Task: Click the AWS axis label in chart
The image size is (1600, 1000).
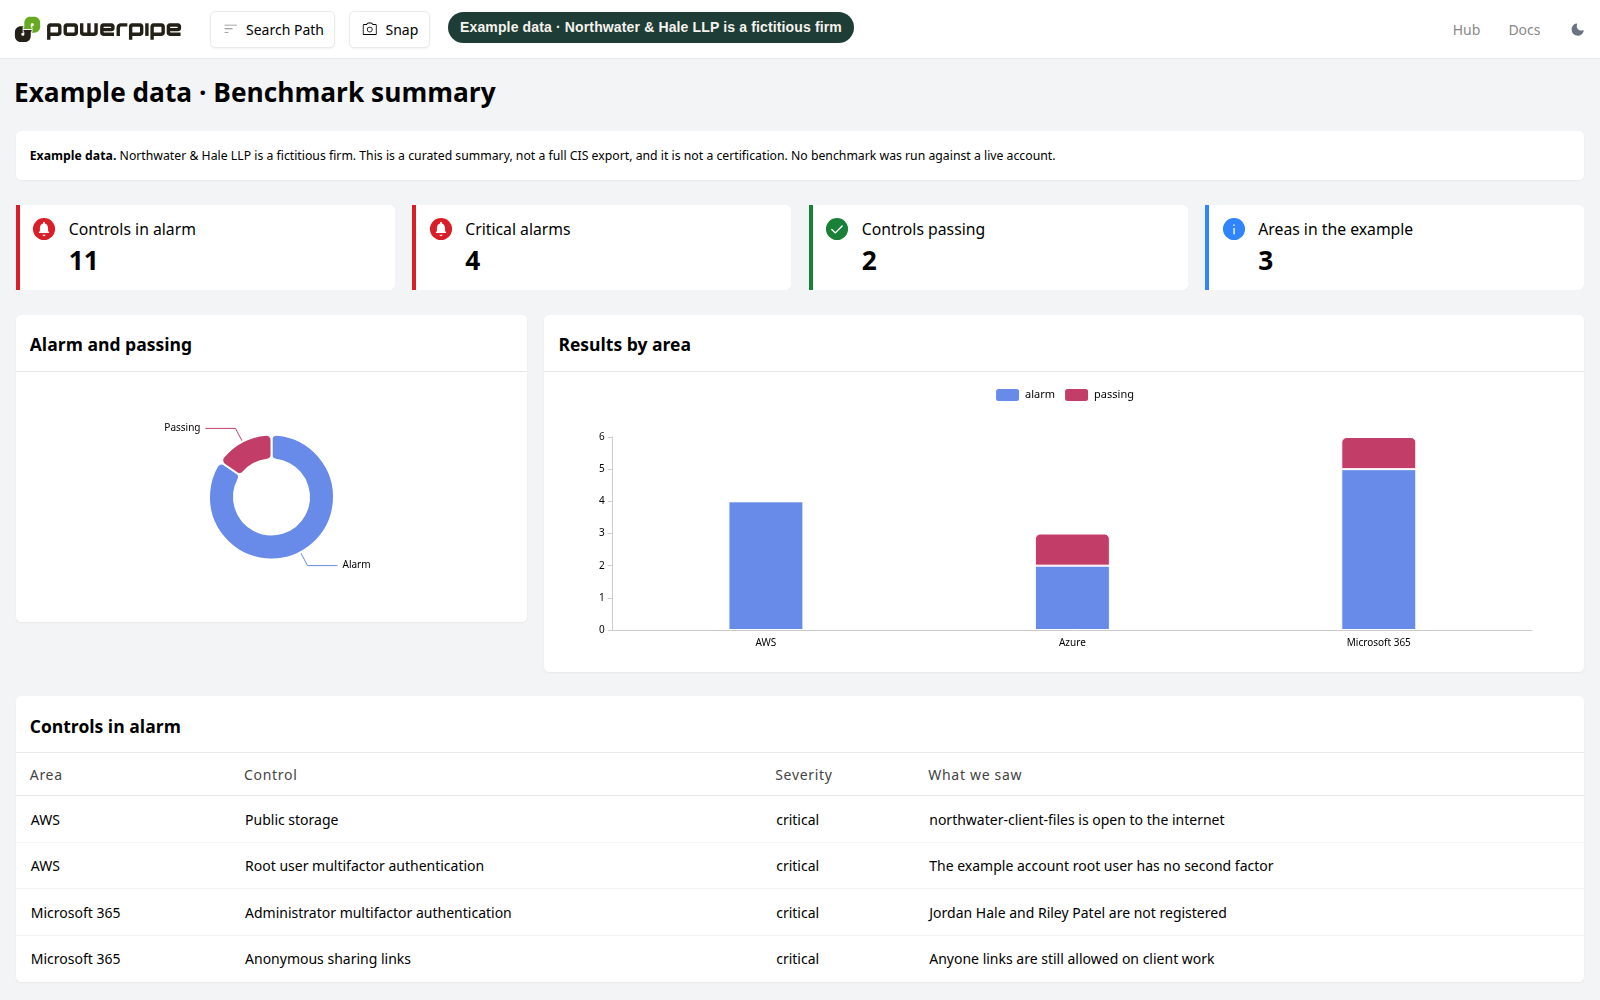Action: tap(766, 642)
